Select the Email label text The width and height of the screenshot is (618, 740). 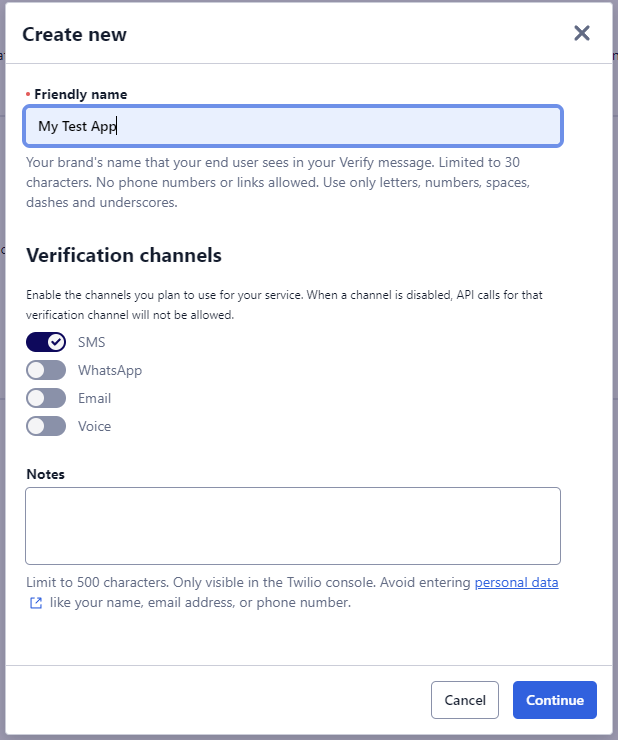click(94, 398)
